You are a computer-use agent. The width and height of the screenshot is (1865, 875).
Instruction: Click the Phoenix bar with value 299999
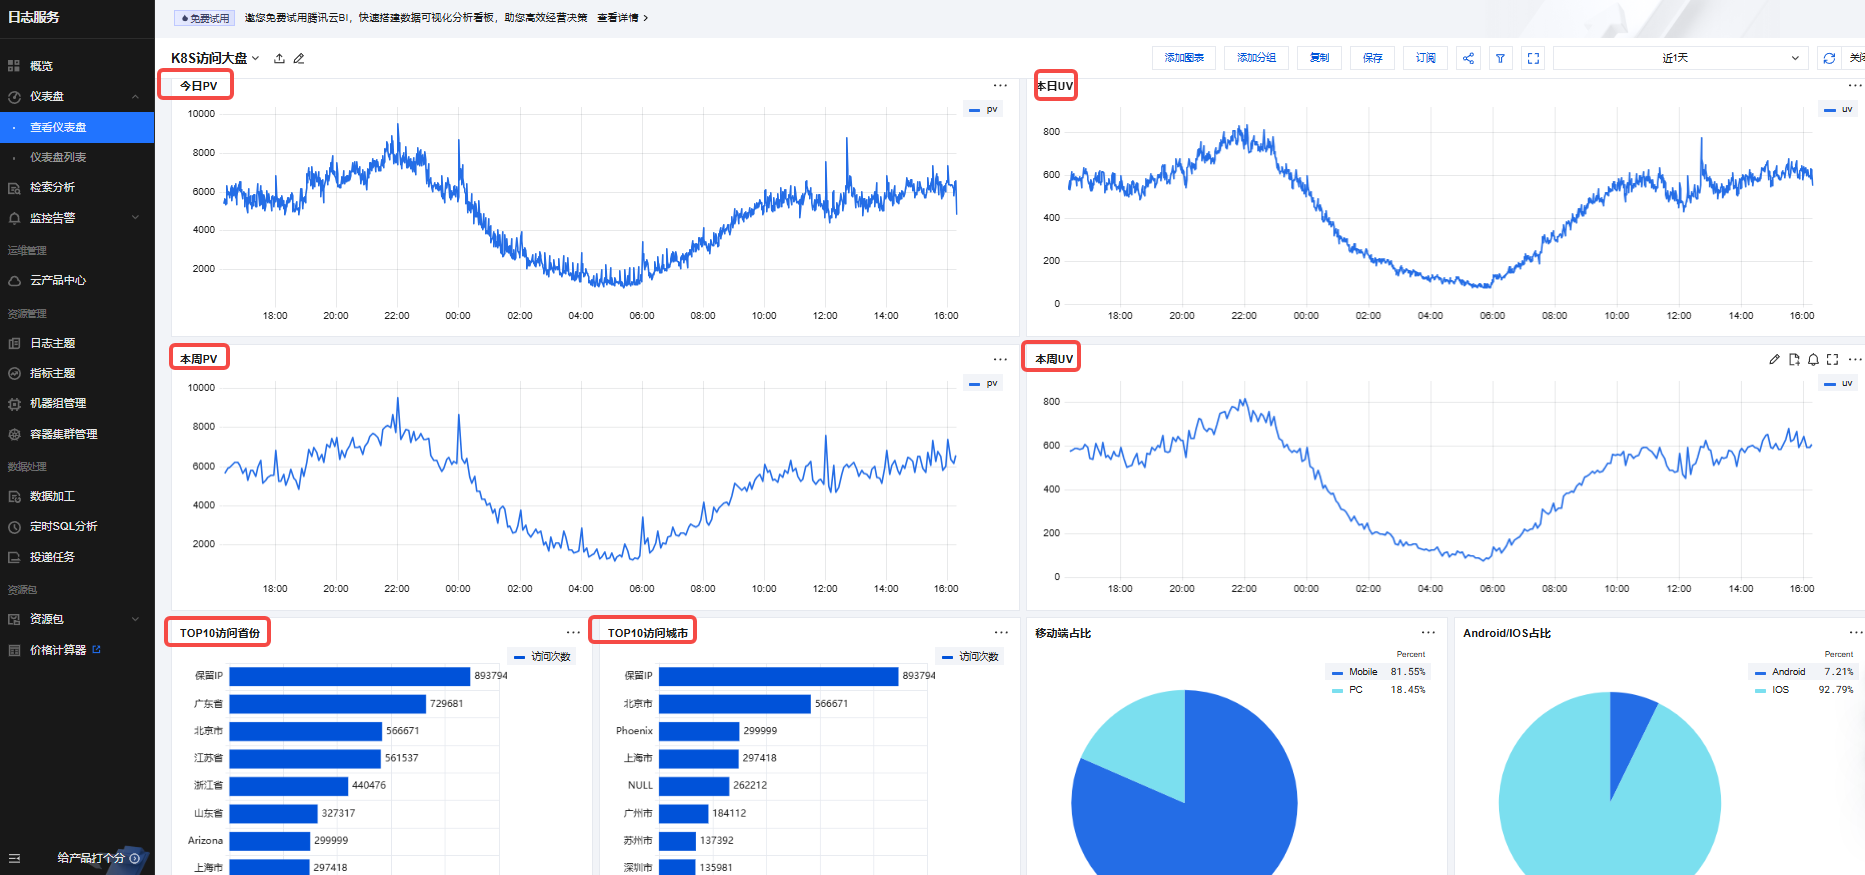(699, 731)
